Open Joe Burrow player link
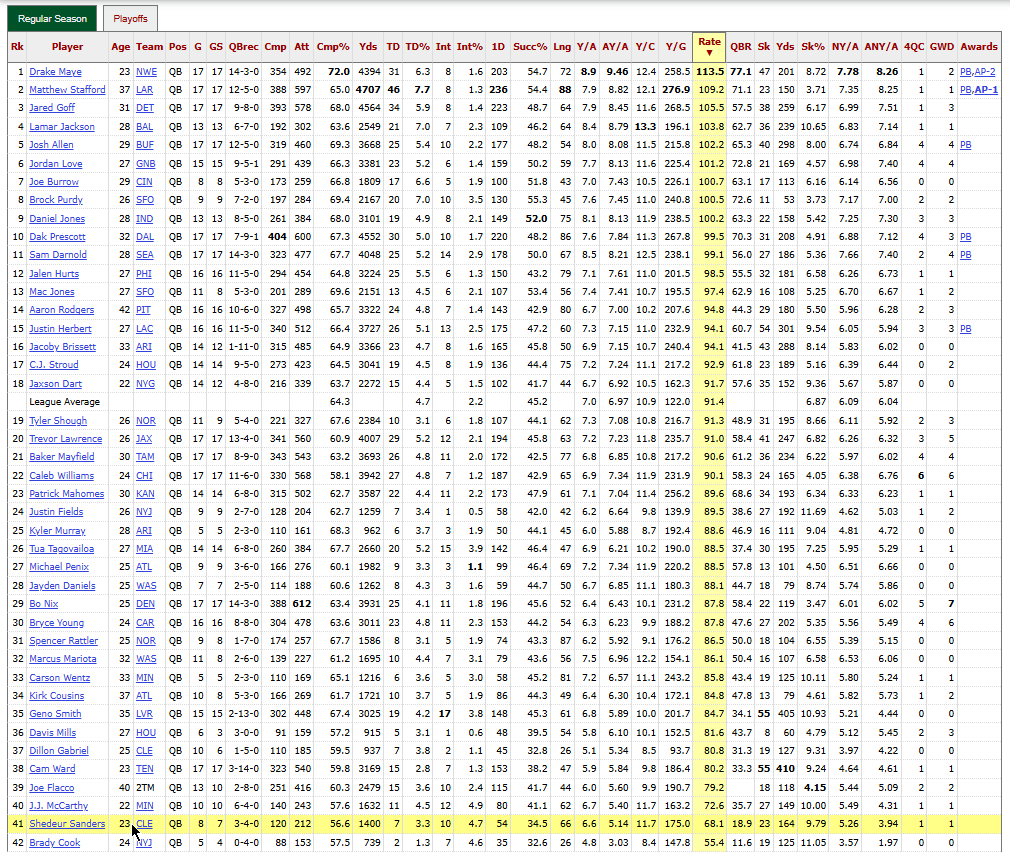Screen dimensions: 1010x857 (53, 182)
